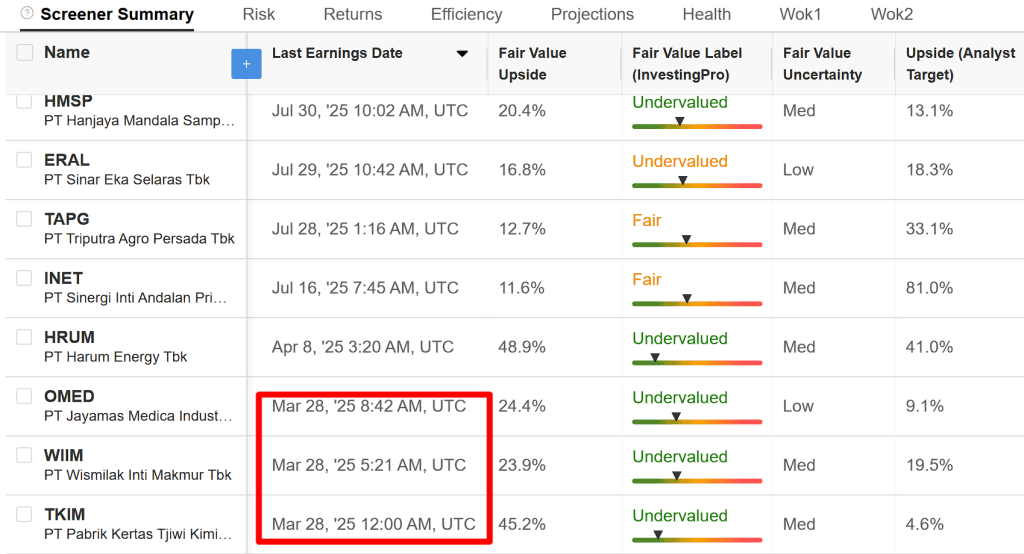Go to the Efficiency tab
Image resolution: width=1024 pixels, height=554 pixels.
(466, 14)
